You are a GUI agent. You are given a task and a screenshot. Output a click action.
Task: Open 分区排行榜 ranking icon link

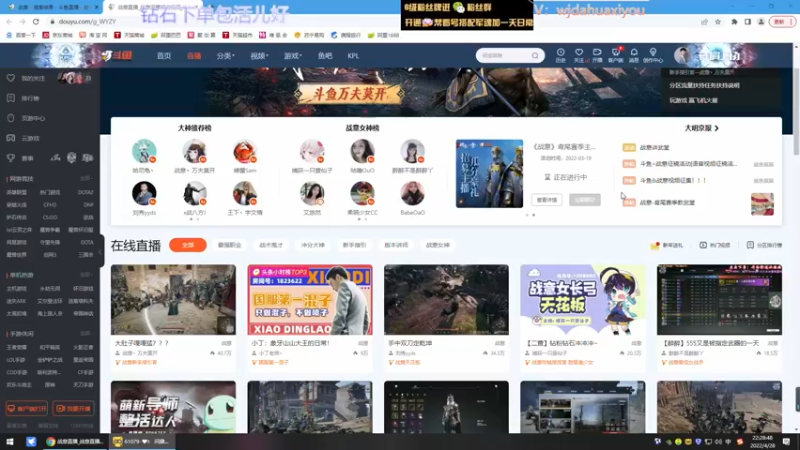click(764, 245)
